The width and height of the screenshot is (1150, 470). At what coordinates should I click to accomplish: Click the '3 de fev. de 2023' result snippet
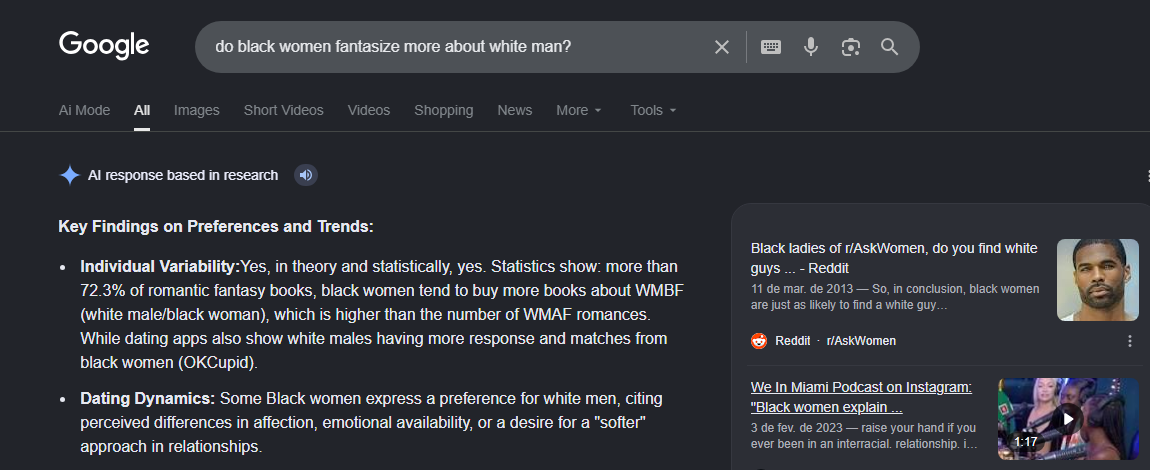[x=864, y=436]
